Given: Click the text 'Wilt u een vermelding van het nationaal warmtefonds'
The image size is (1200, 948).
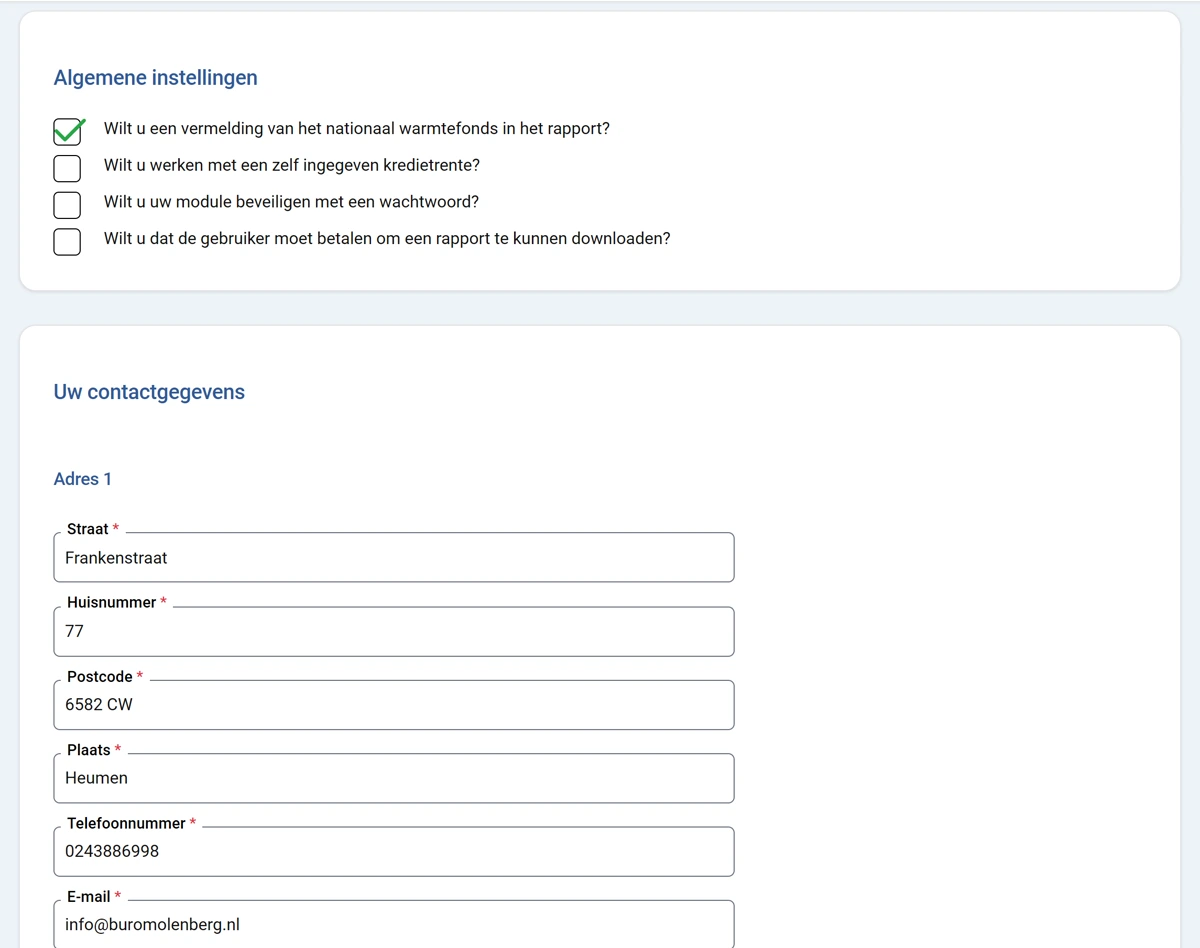Looking at the screenshot, I should coord(357,129).
